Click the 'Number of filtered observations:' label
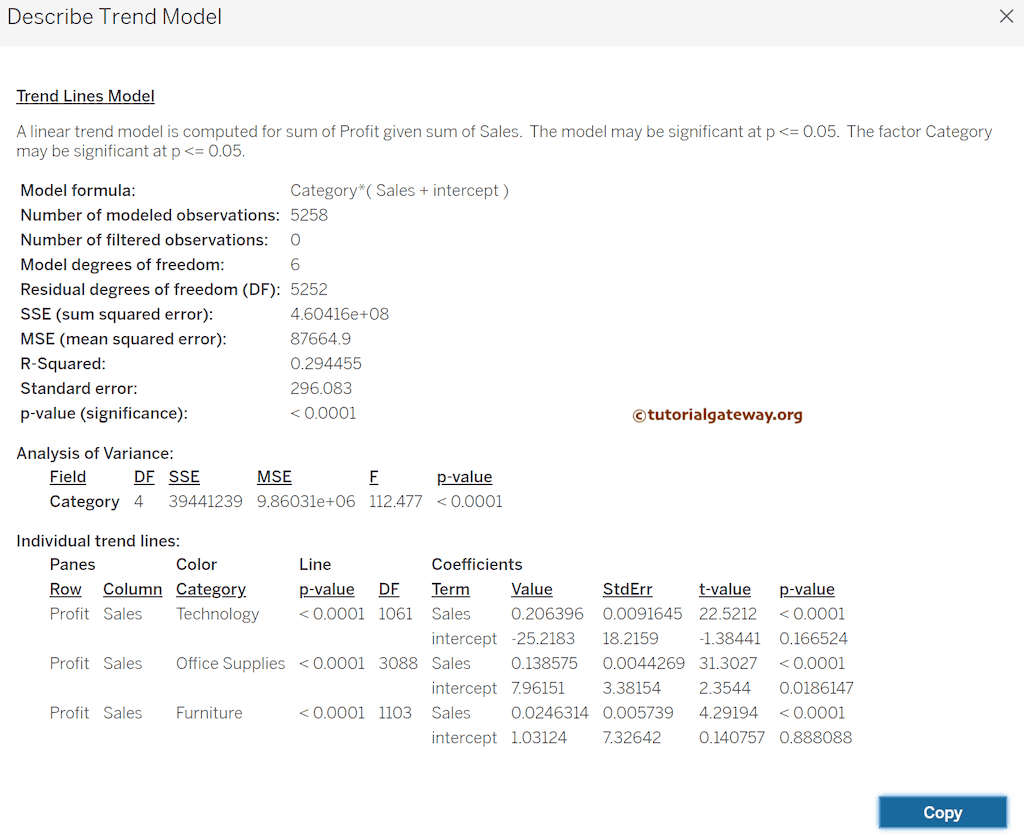The width and height of the screenshot is (1024, 837). pyautogui.click(x=144, y=240)
